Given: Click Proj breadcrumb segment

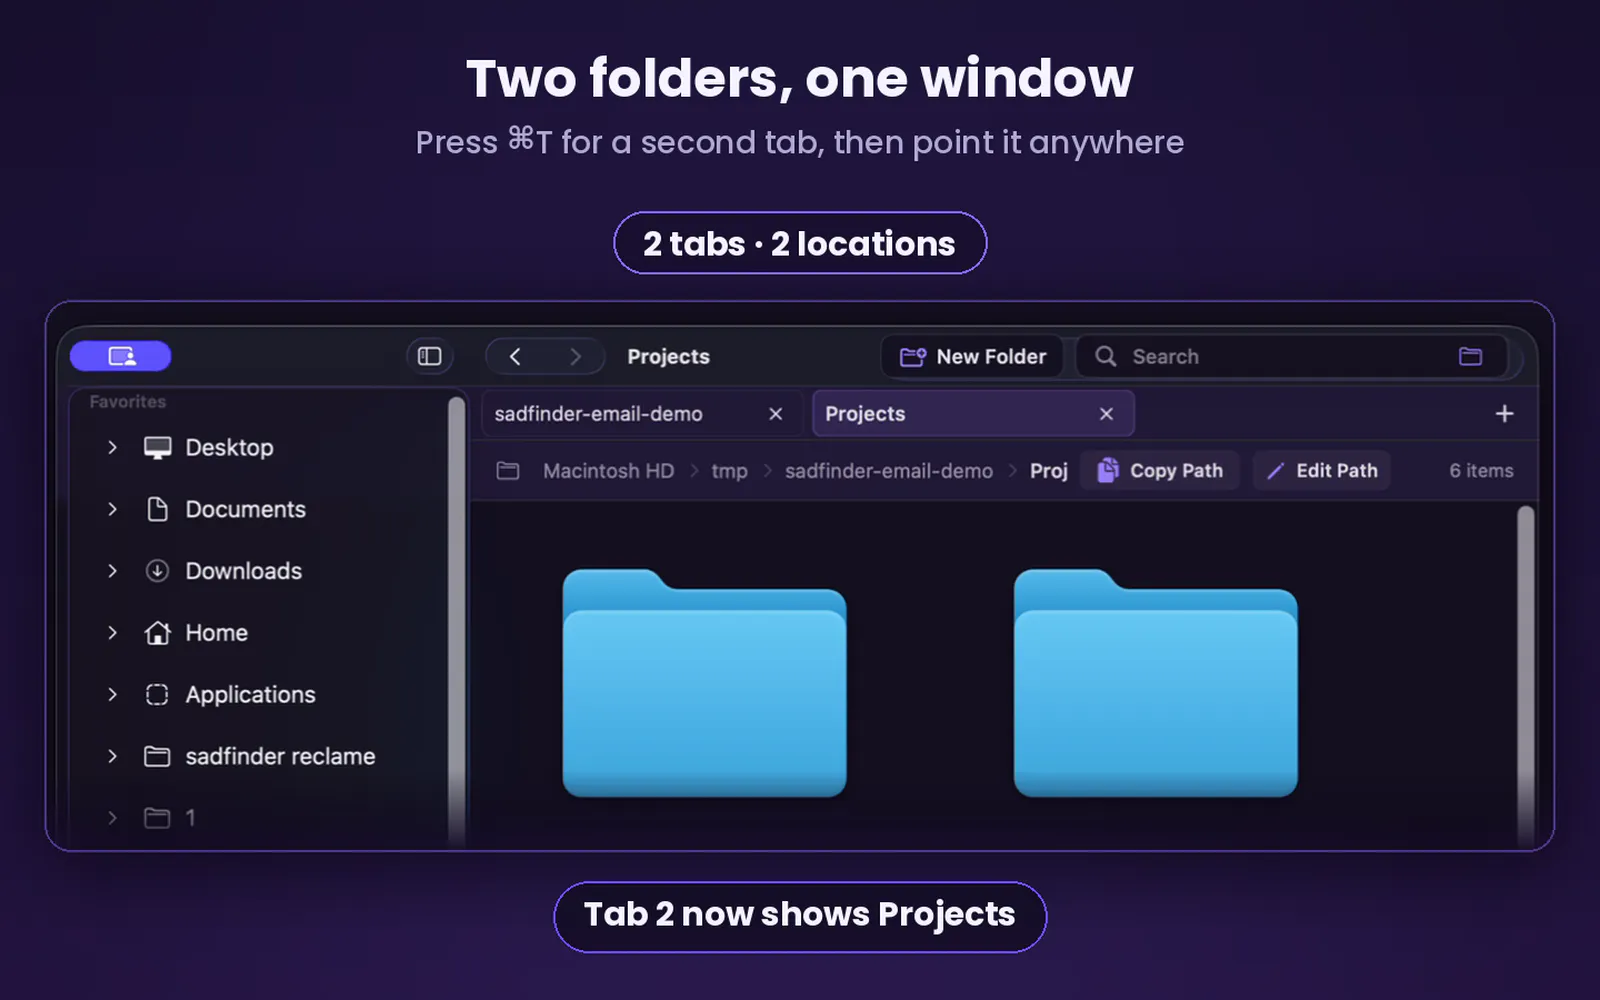Looking at the screenshot, I should pos(1049,470).
